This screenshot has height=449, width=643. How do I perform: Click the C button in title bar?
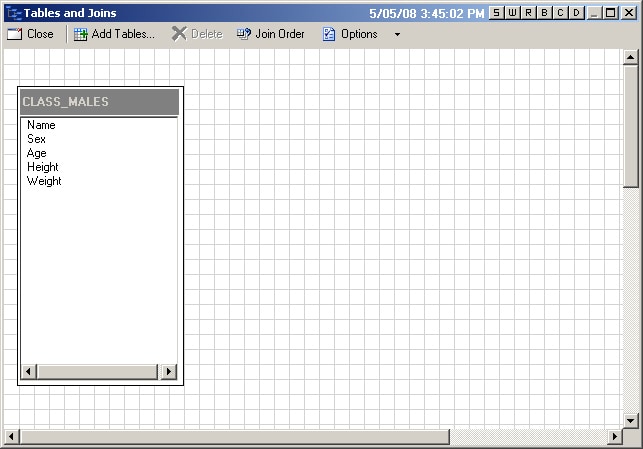[561, 13]
